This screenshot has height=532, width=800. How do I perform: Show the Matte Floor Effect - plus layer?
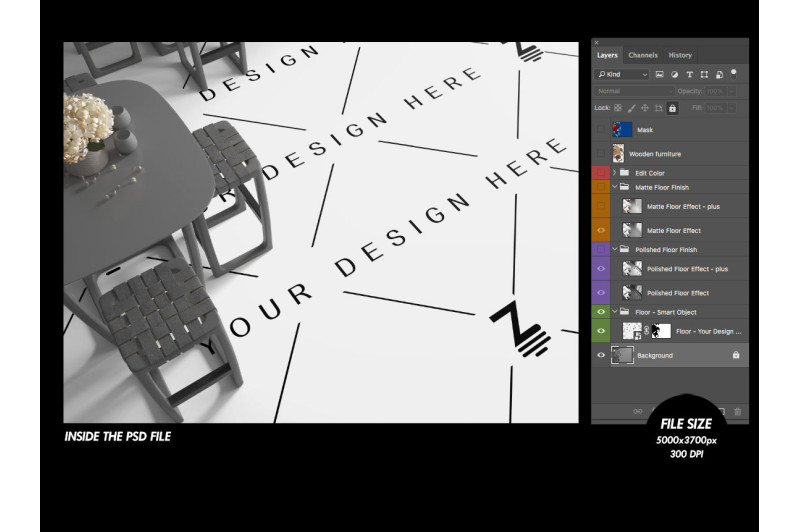(x=601, y=206)
